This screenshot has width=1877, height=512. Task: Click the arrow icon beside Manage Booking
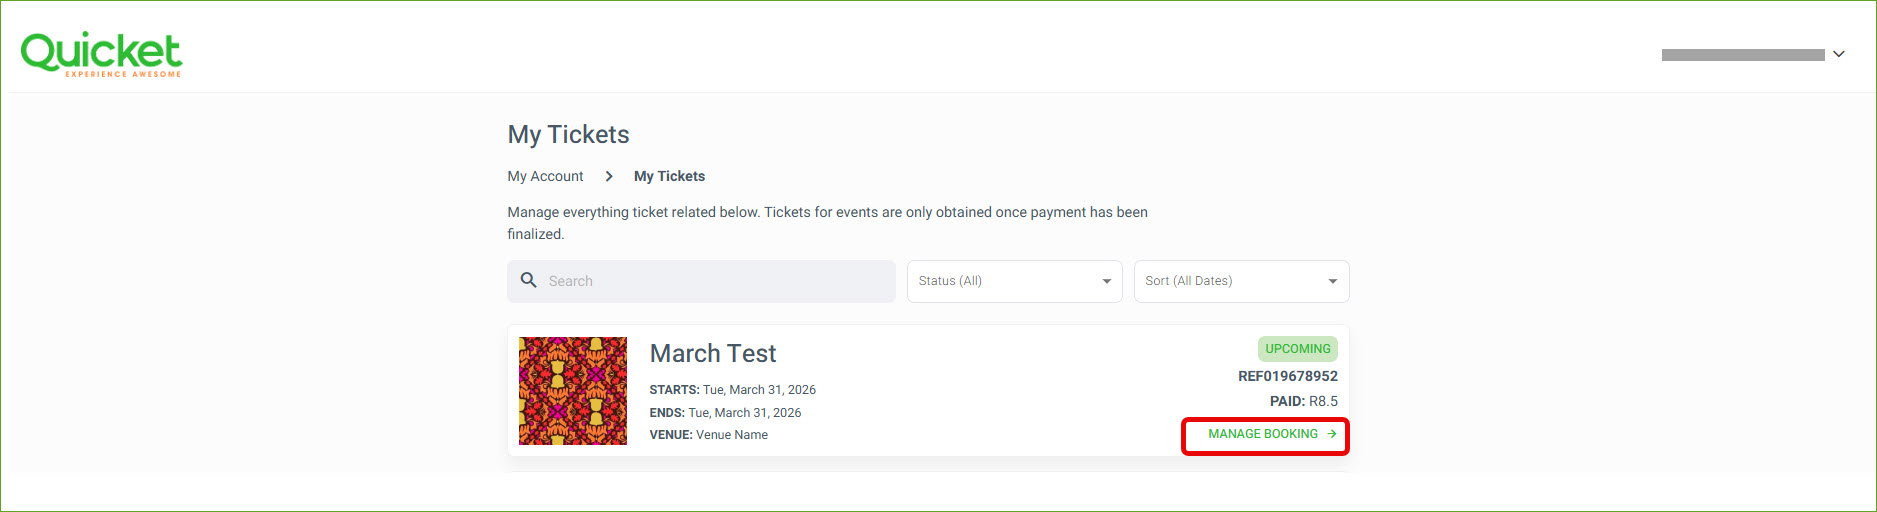point(1332,434)
